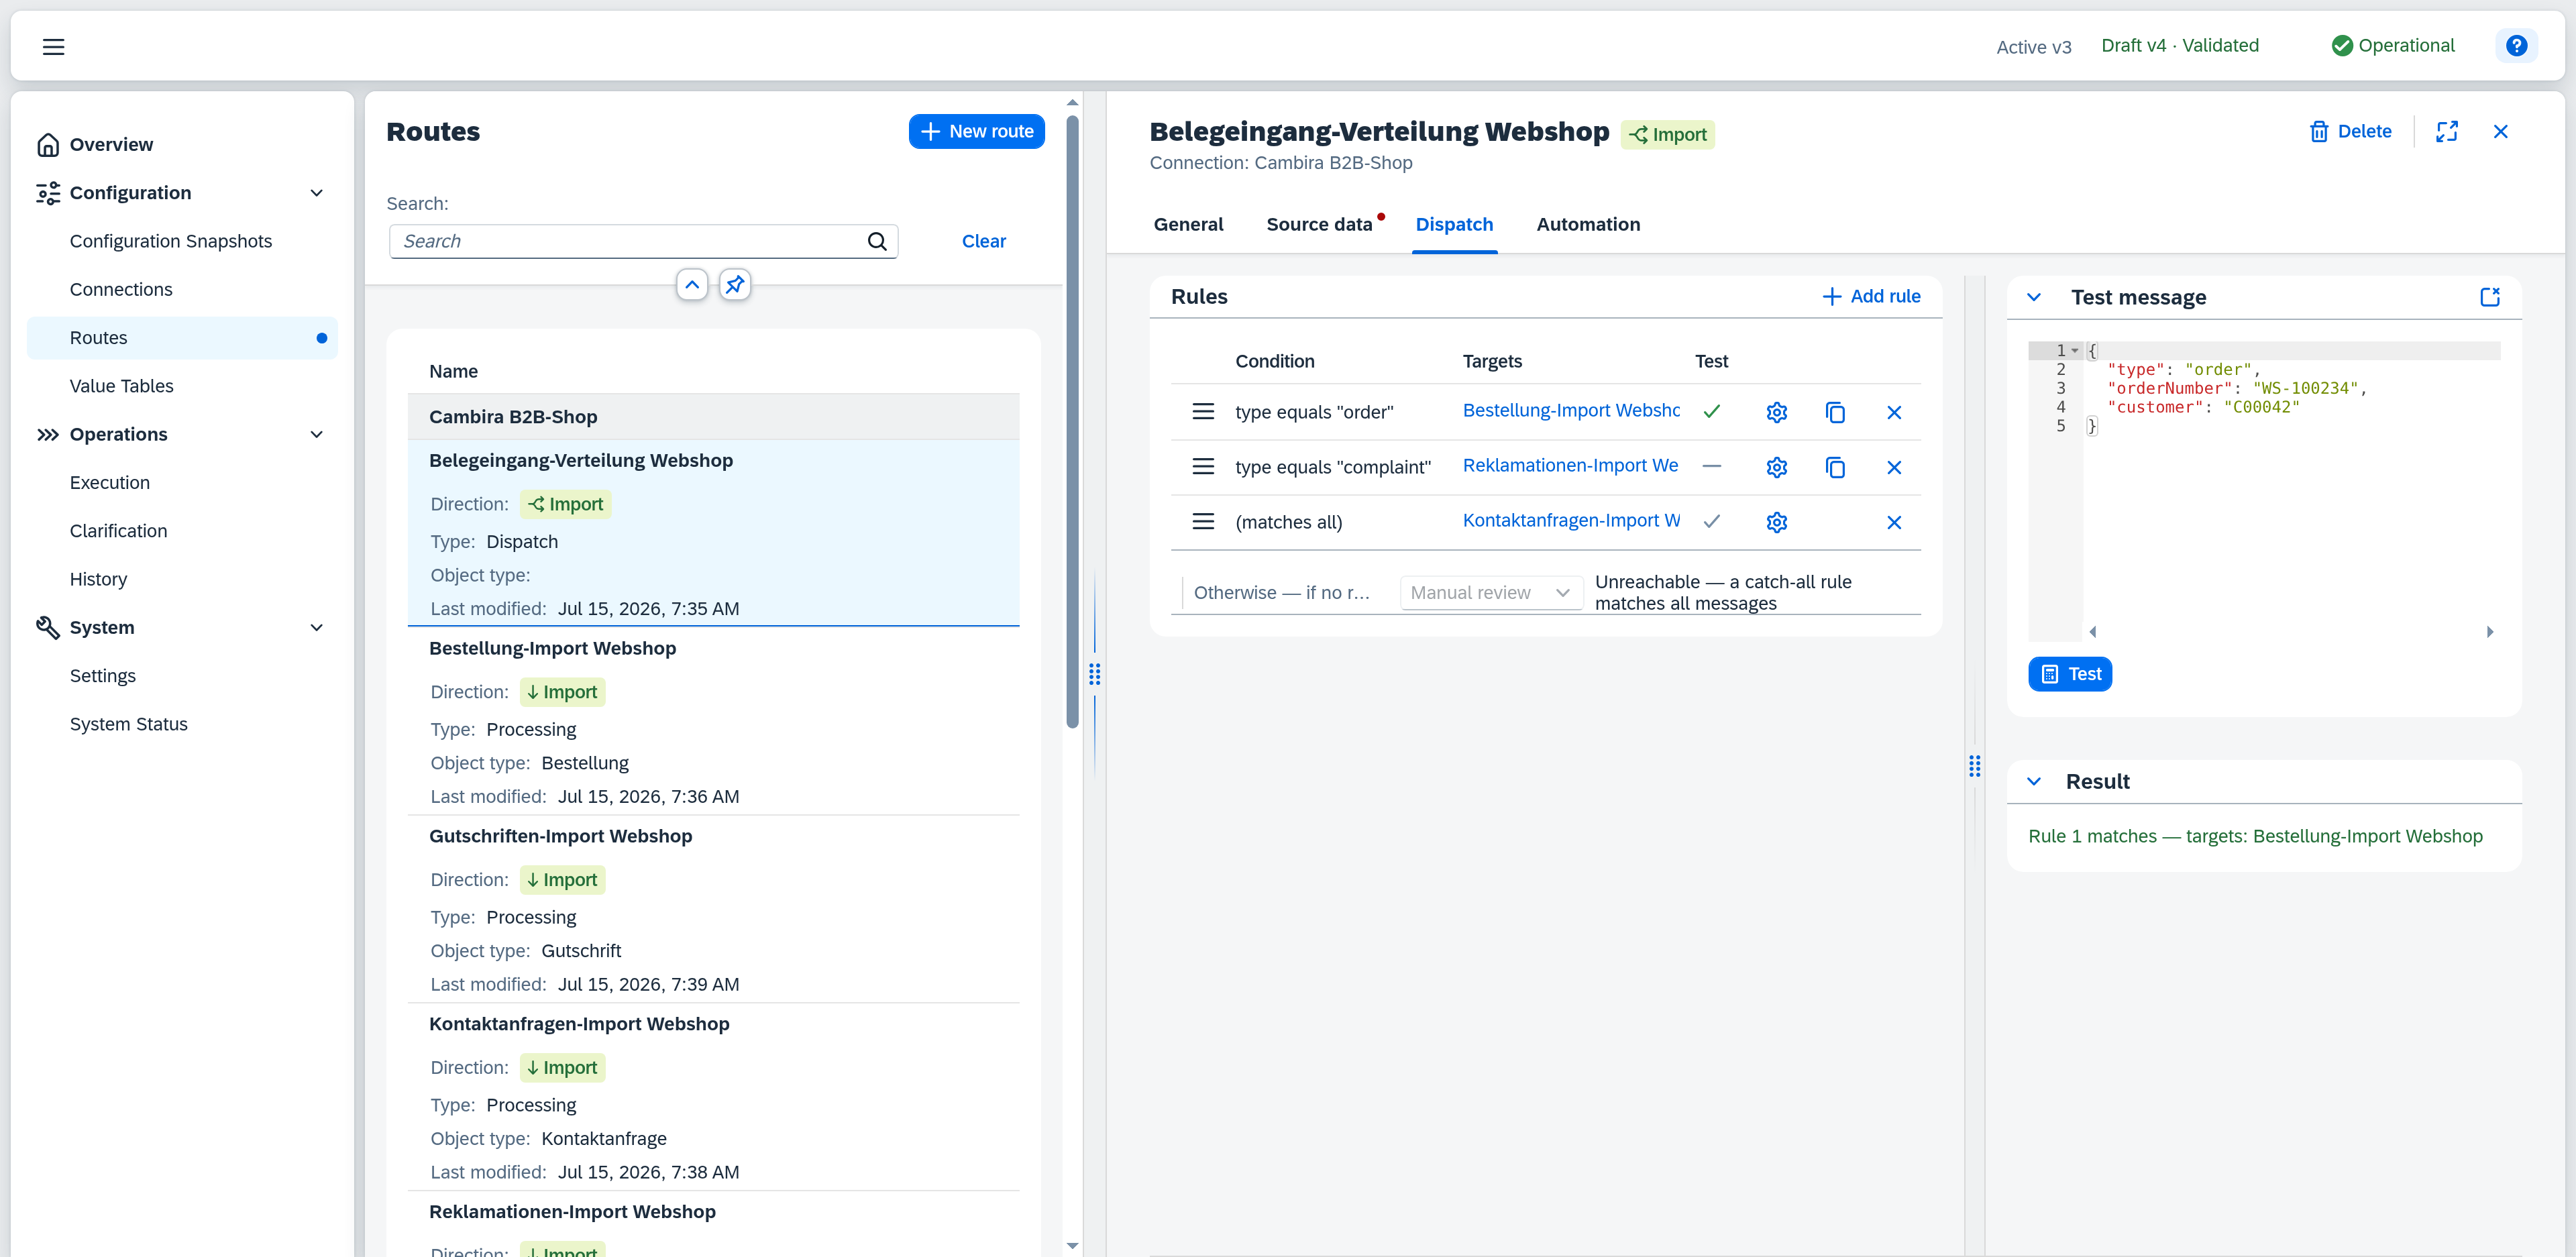2576x1257 pixels.
Task: Open the Reklamationen-Import target link
Action: coord(1571,466)
